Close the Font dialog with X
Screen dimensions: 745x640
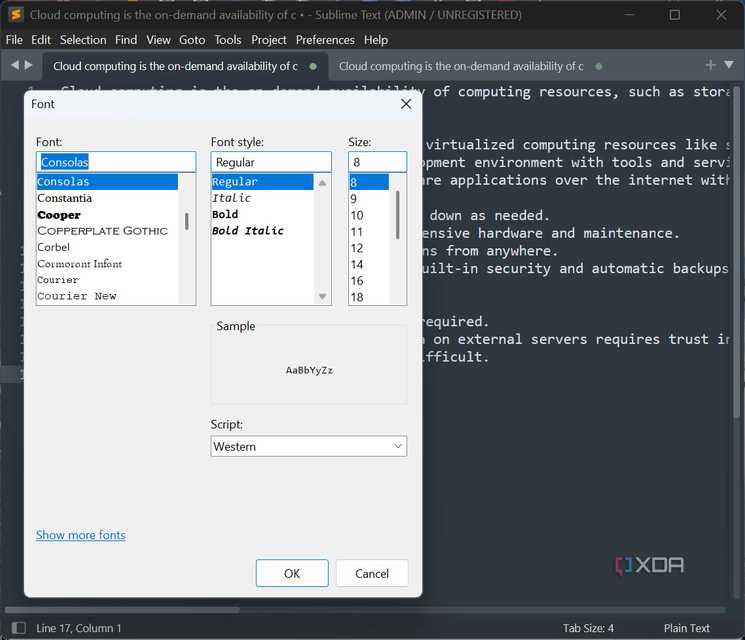[x=406, y=104]
